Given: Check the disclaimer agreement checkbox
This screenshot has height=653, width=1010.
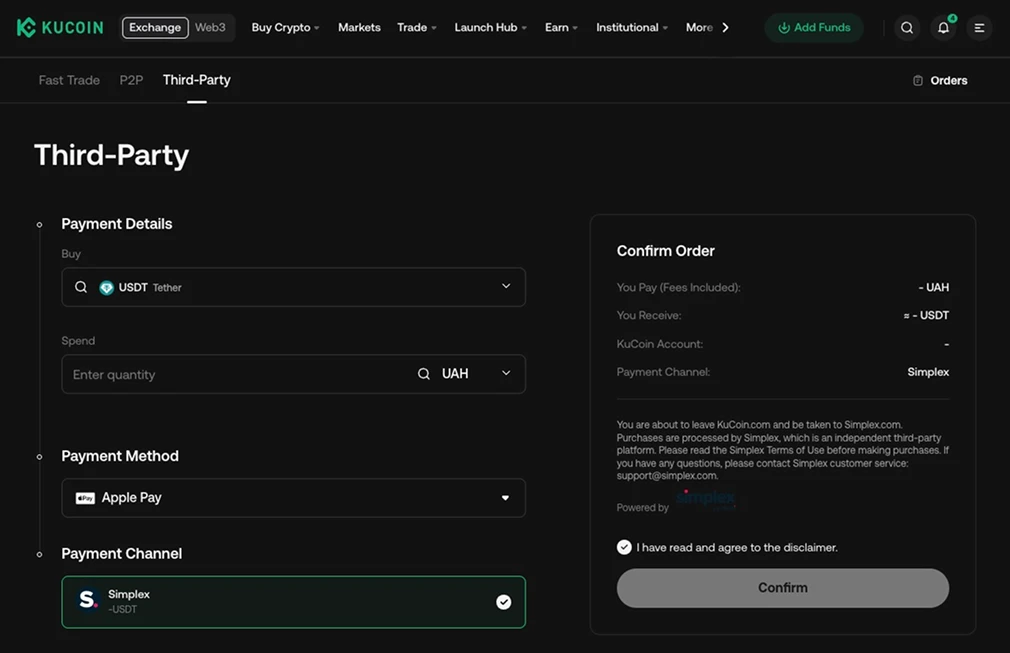Looking at the screenshot, I should [x=624, y=547].
